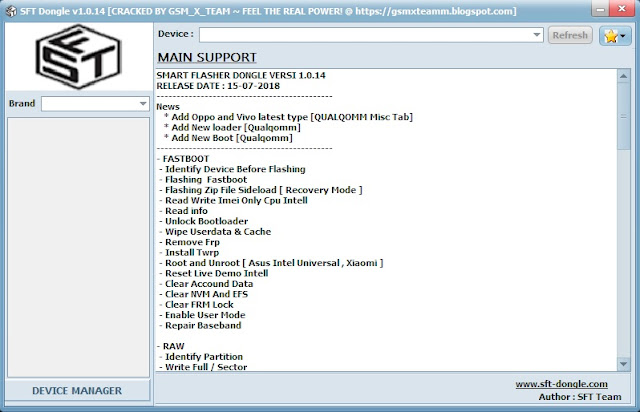Click the 'Identify Partition' line

click(201, 357)
